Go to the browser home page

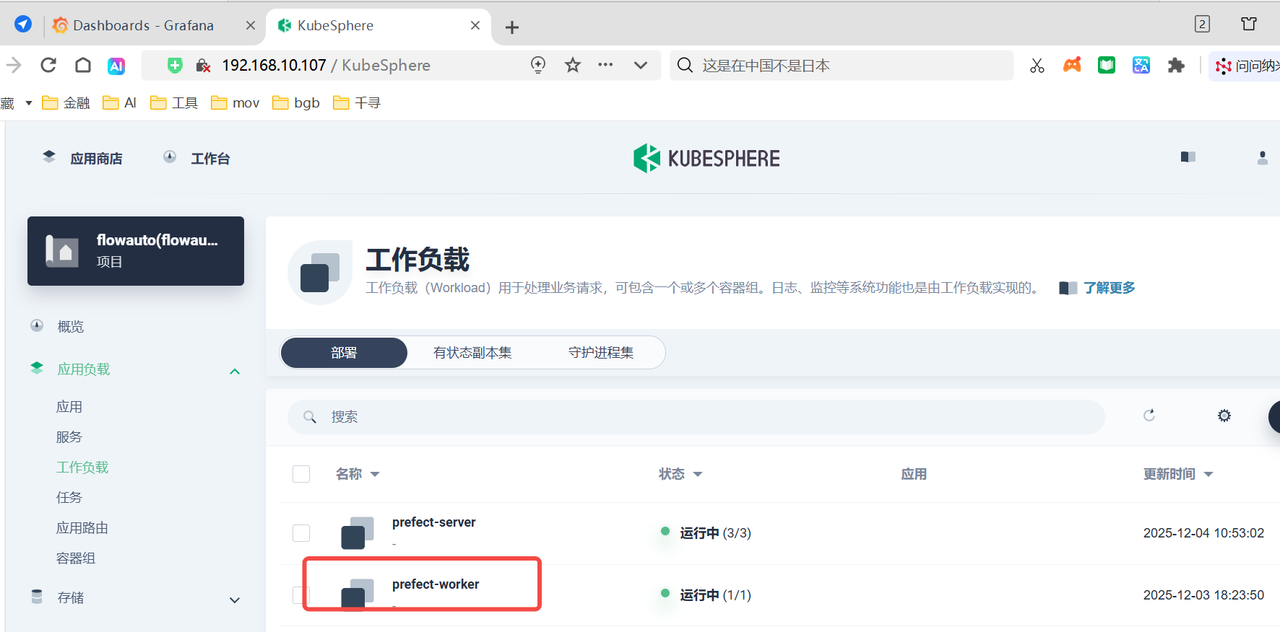pos(83,65)
